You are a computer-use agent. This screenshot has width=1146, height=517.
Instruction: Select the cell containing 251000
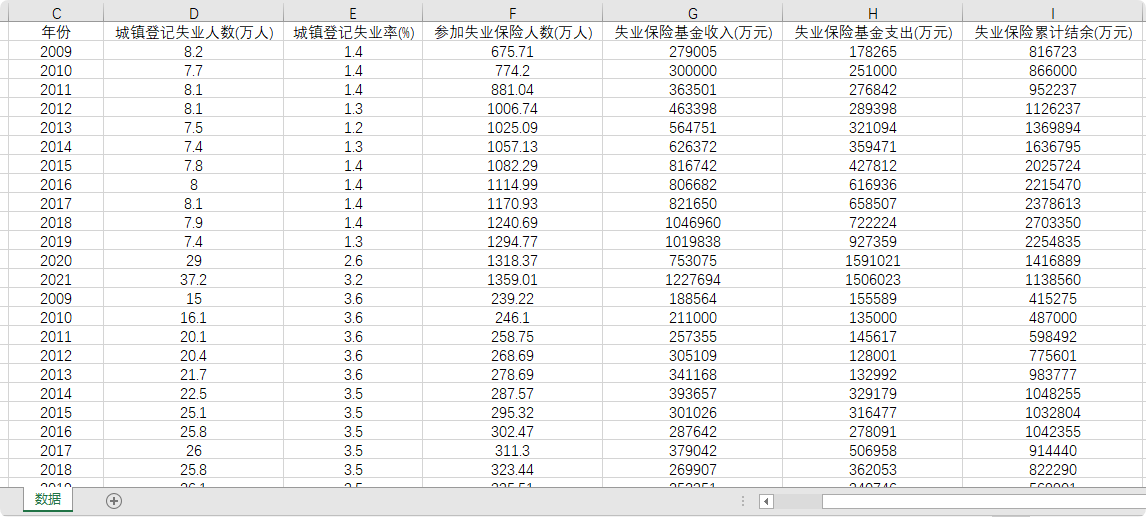(x=873, y=70)
